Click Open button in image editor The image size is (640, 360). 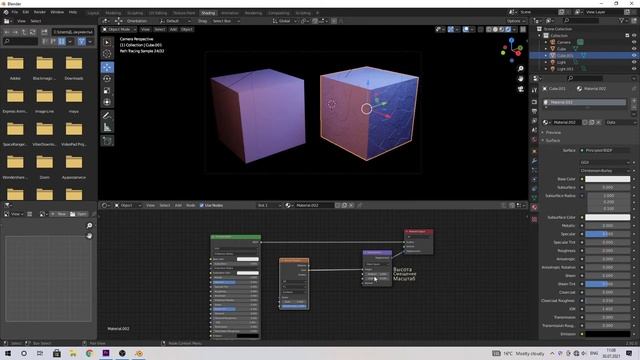tap(79, 214)
